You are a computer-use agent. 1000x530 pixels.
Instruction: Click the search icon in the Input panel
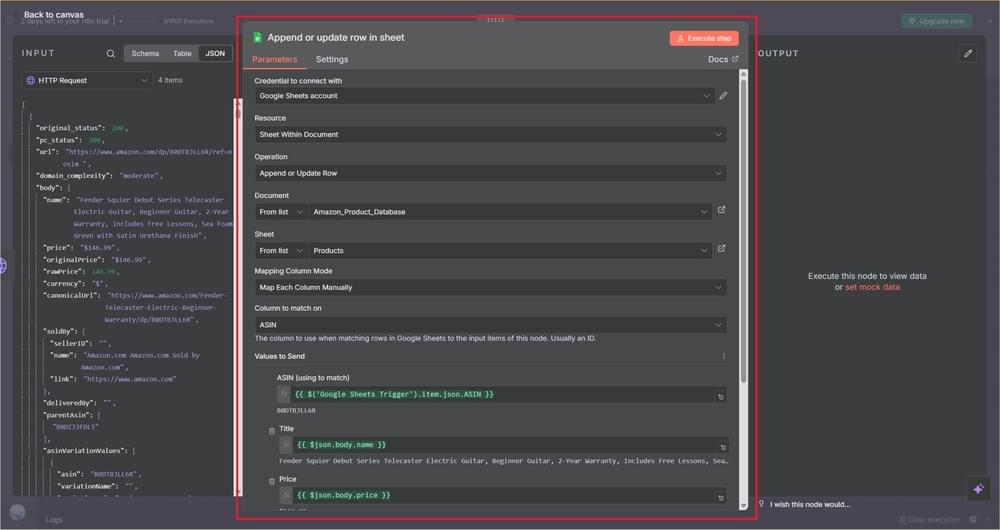pos(111,54)
